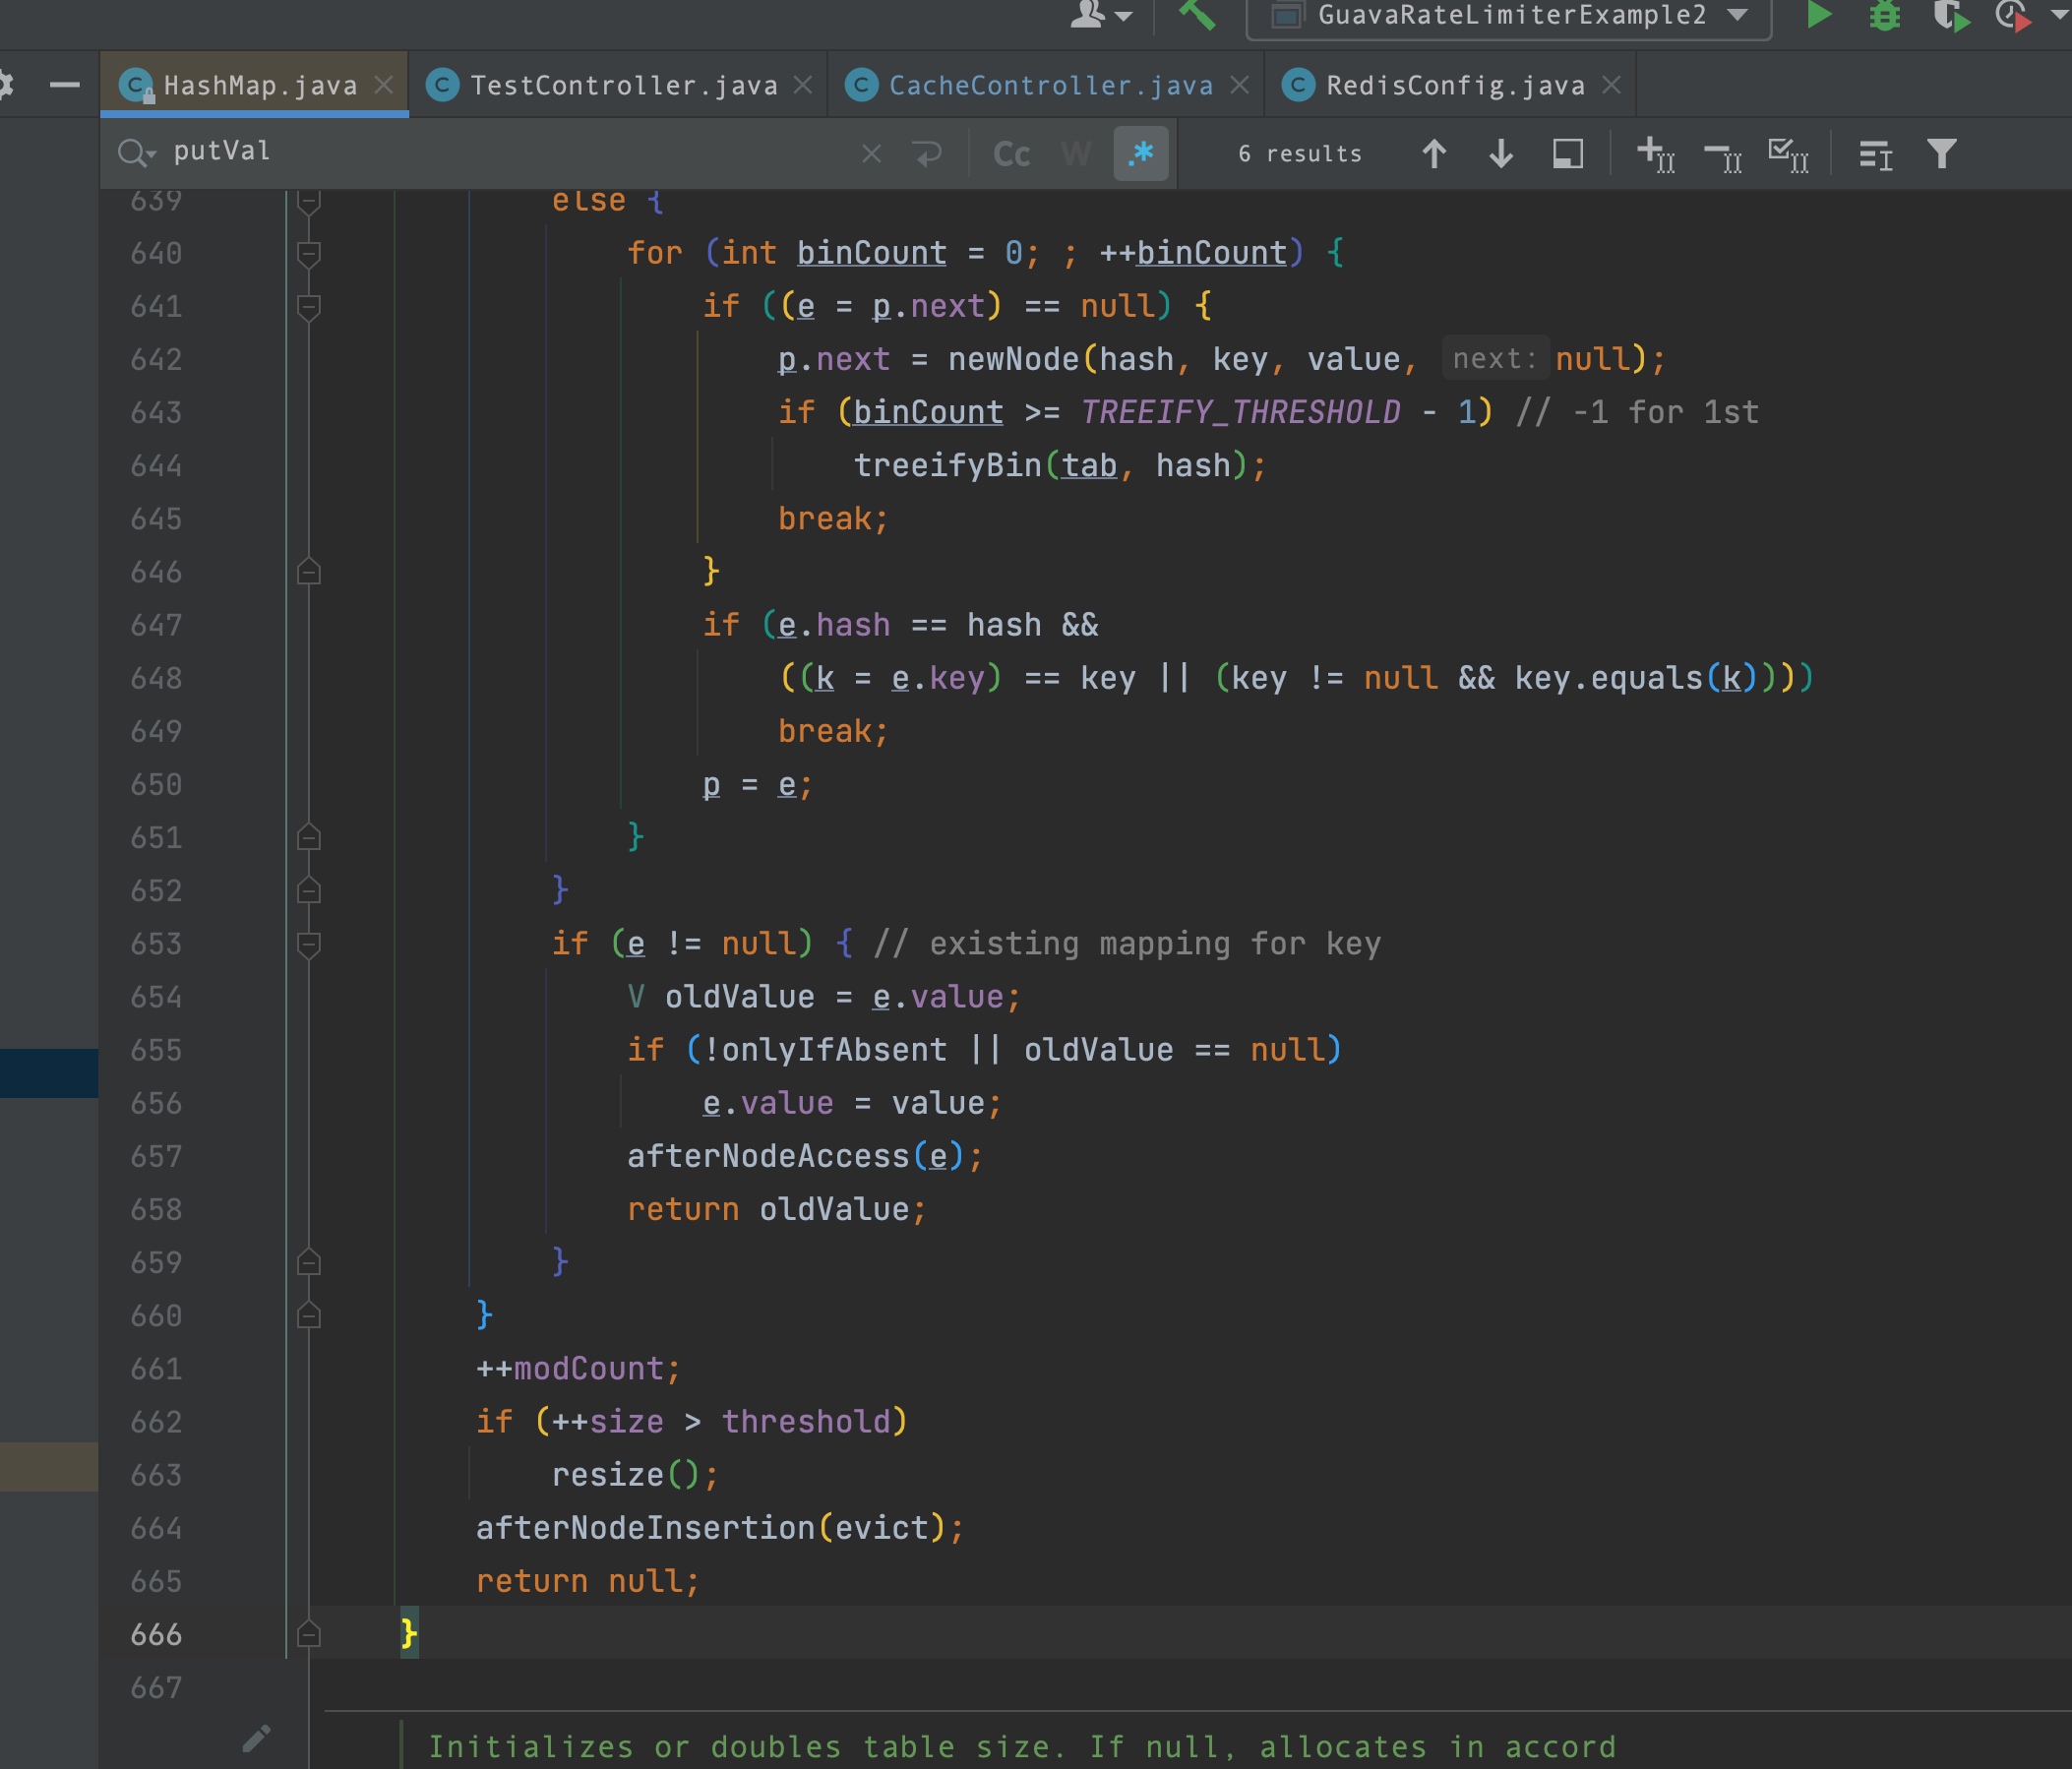Clear the putVal search text

(x=871, y=154)
